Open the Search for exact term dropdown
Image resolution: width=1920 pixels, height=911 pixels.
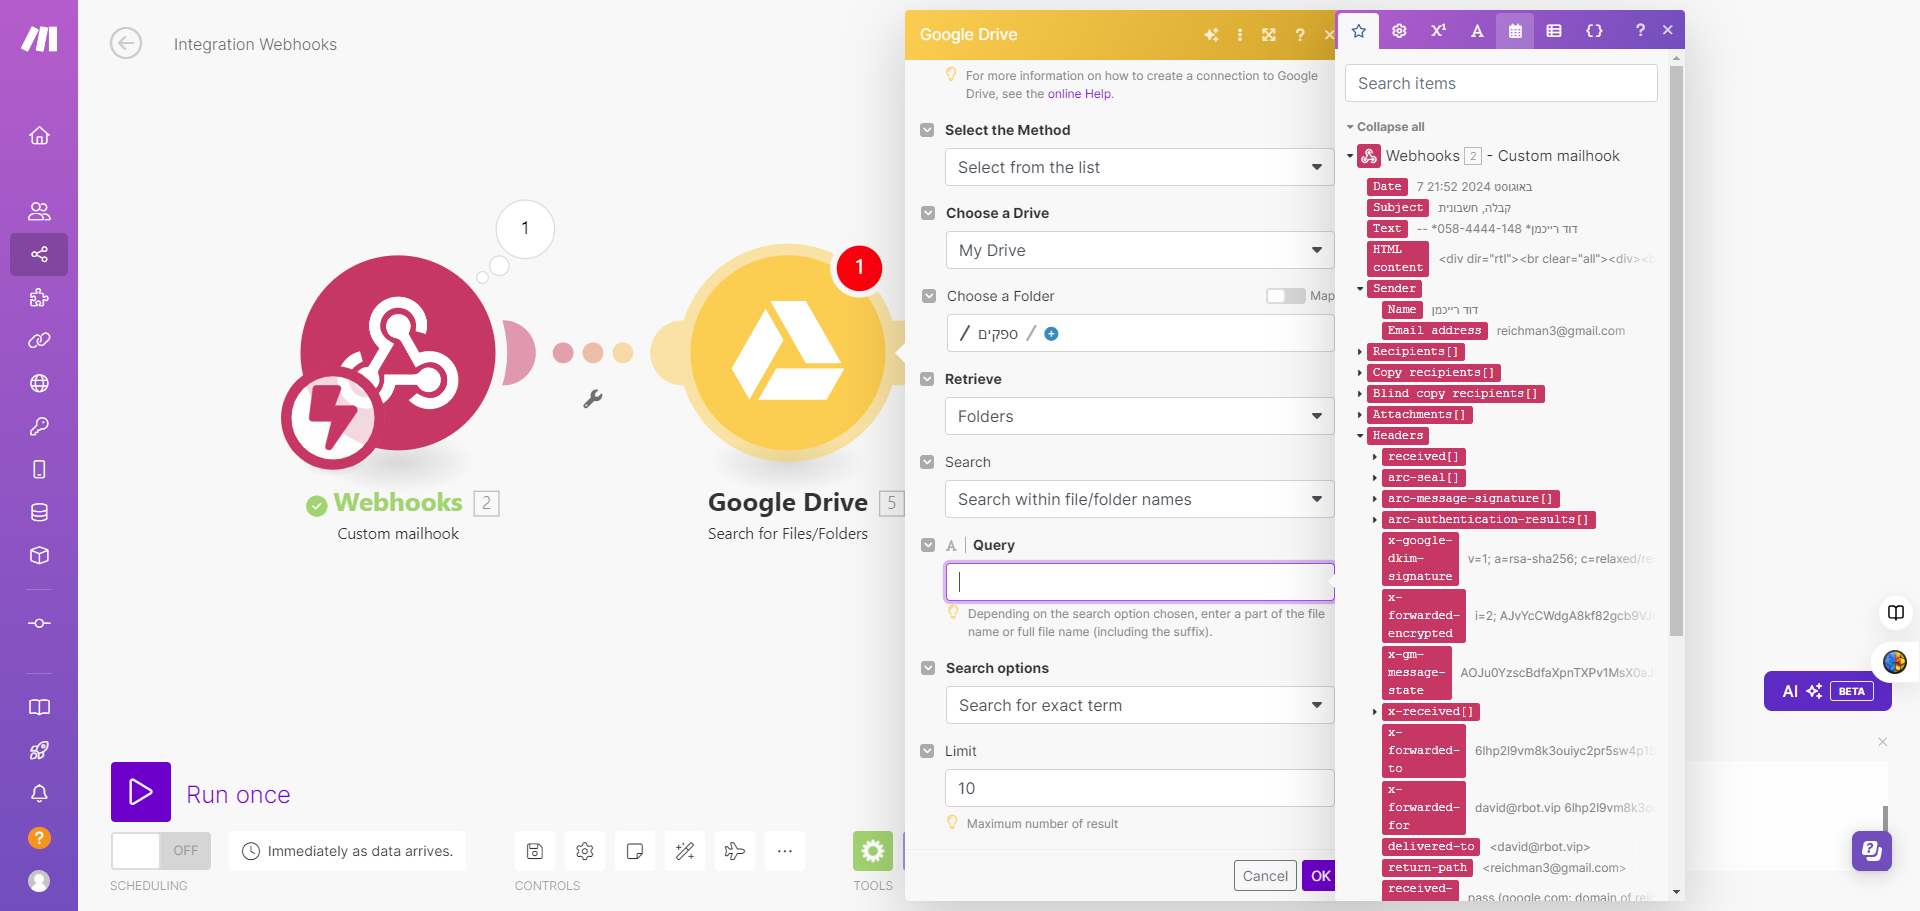(x=1140, y=705)
